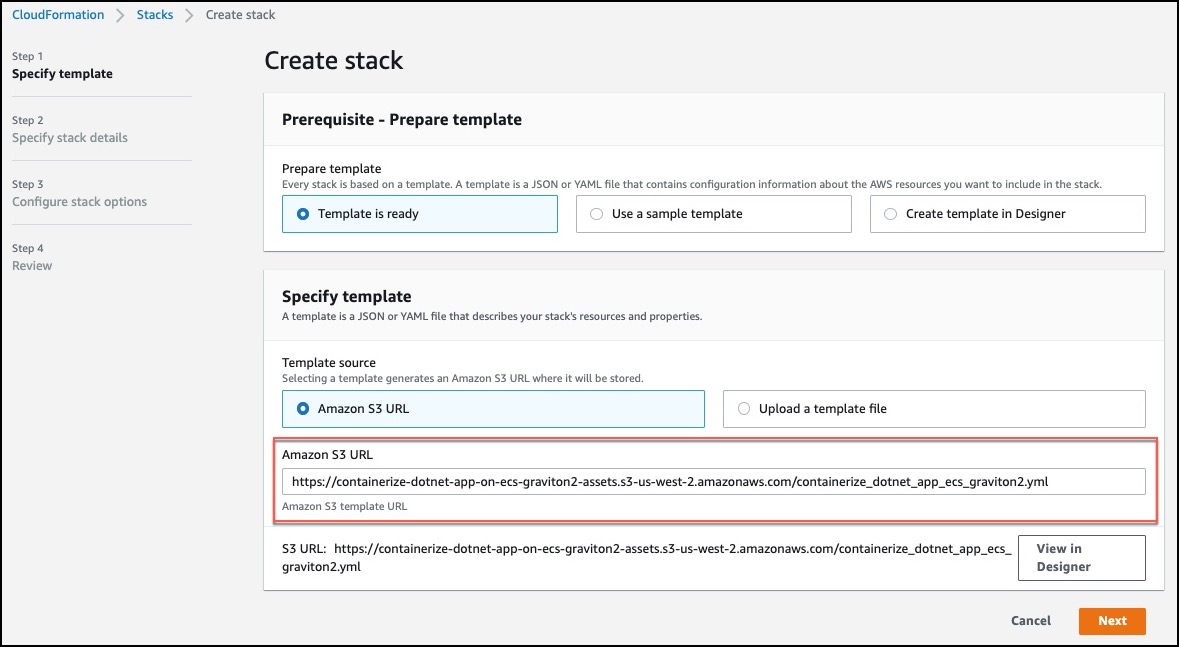Select the "Template is ready" radio option
Image resolution: width=1179 pixels, height=647 pixels.
[x=420, y=214]
